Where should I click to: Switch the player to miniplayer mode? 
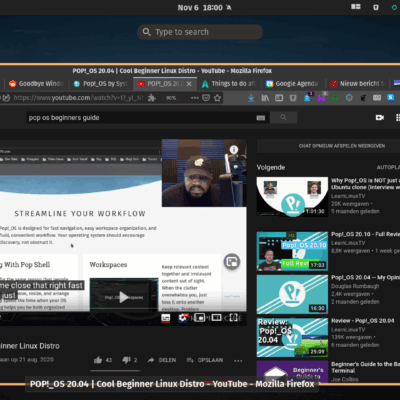coord(199,318)
